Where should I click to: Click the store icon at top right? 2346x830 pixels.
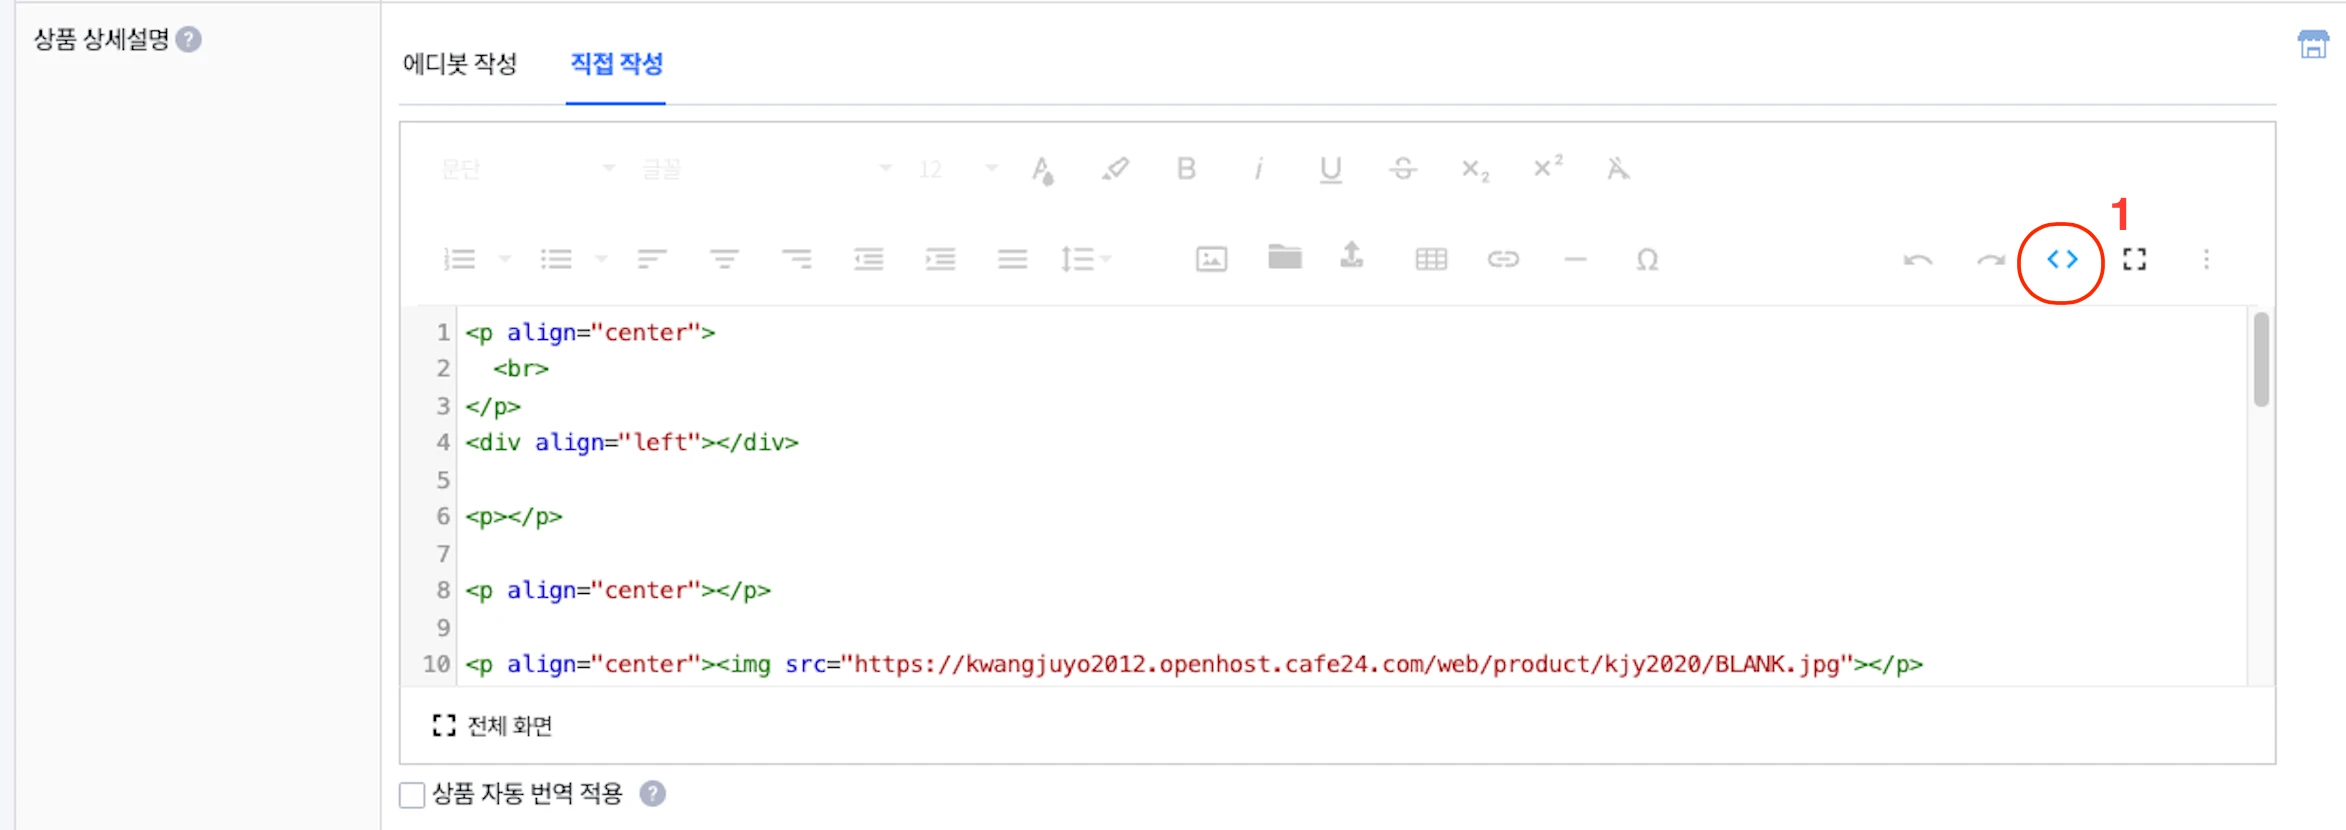(2312, 44)
